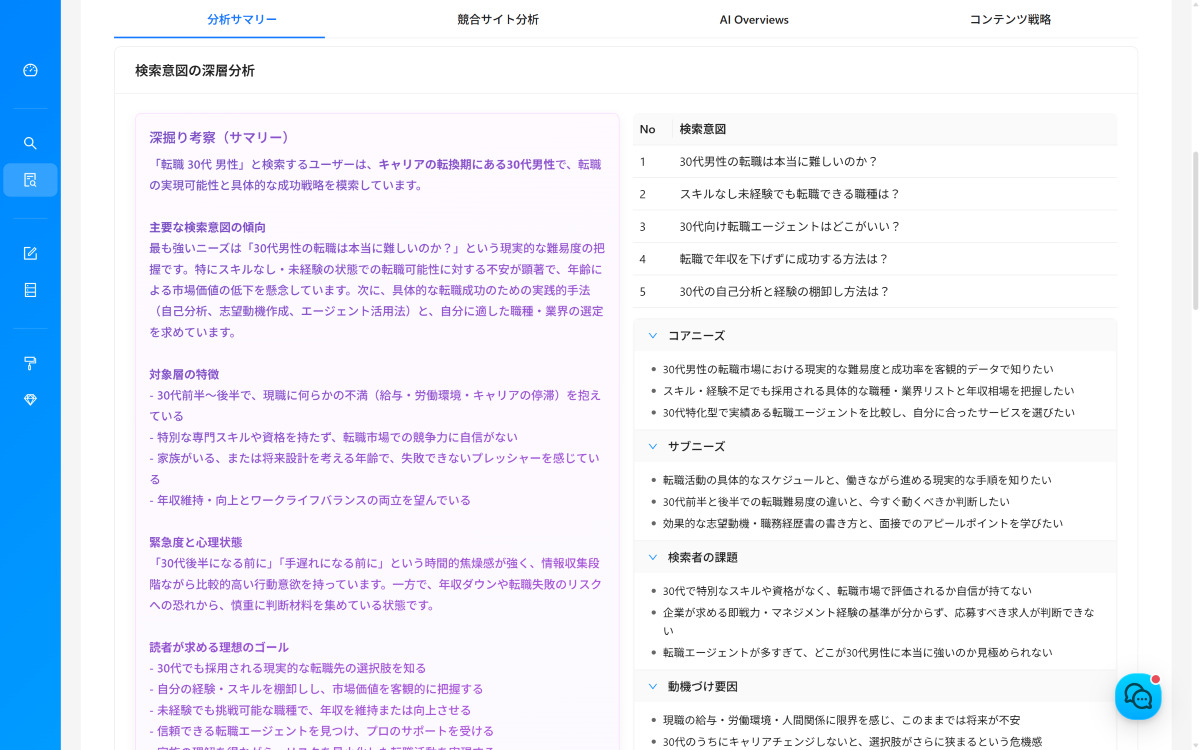Image resolution: width=1200 pixels, height=750 pixels.
Task: Select the active 分析サマリー tab
Action: tap(240, 19)
